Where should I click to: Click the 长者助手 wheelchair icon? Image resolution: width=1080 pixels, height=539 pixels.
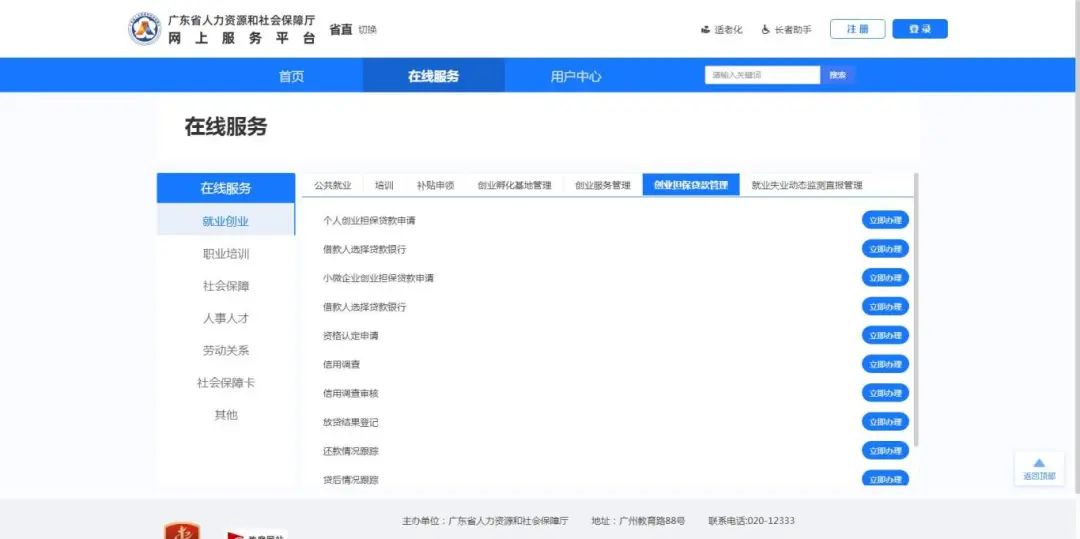click(x=765, y=30)
